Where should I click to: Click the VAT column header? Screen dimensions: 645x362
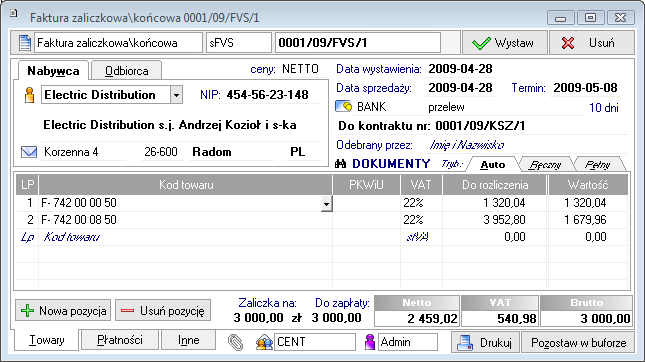coord(421,185)
